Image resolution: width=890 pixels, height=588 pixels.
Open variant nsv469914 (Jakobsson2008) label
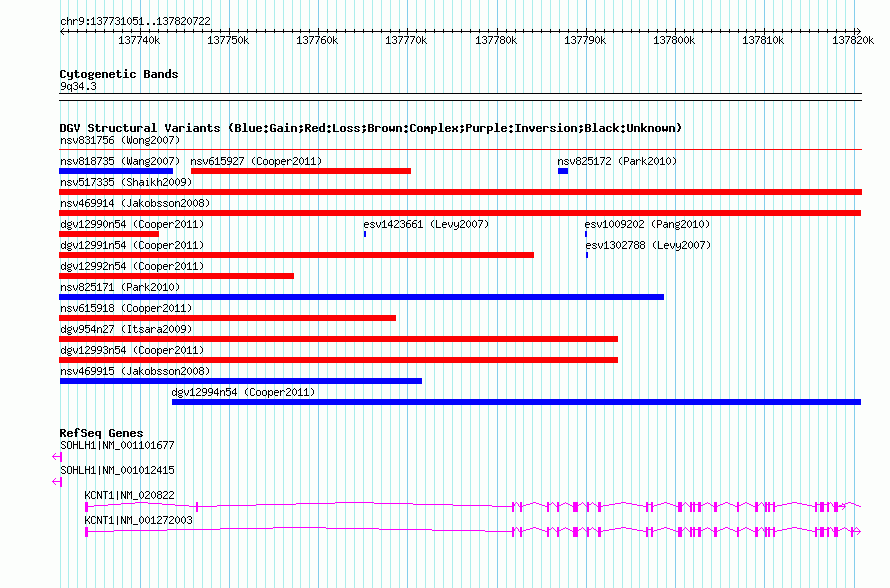(x=135, y=203)
